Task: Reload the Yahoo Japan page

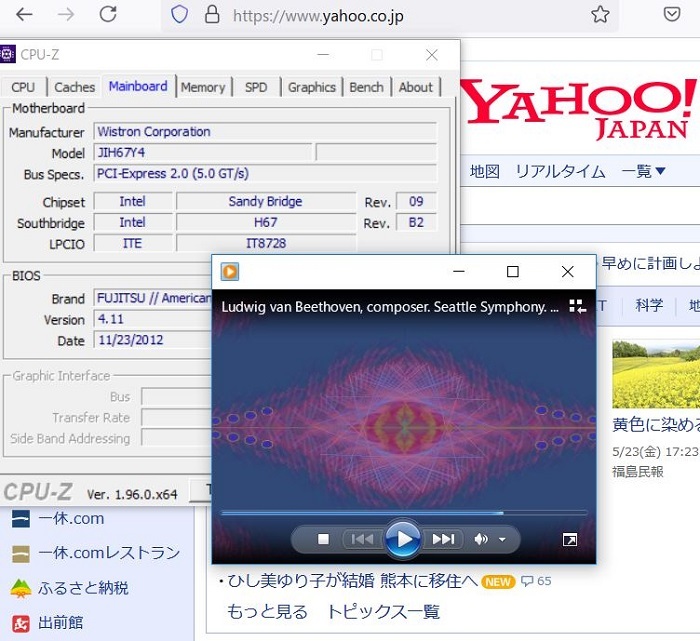Action: [108, 14]
